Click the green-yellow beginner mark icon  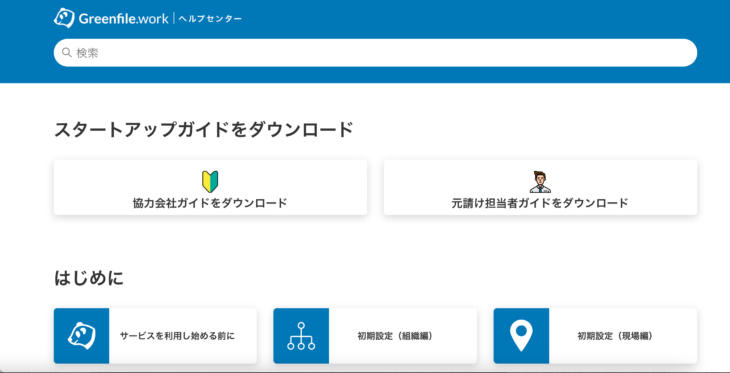pos(210,182)
